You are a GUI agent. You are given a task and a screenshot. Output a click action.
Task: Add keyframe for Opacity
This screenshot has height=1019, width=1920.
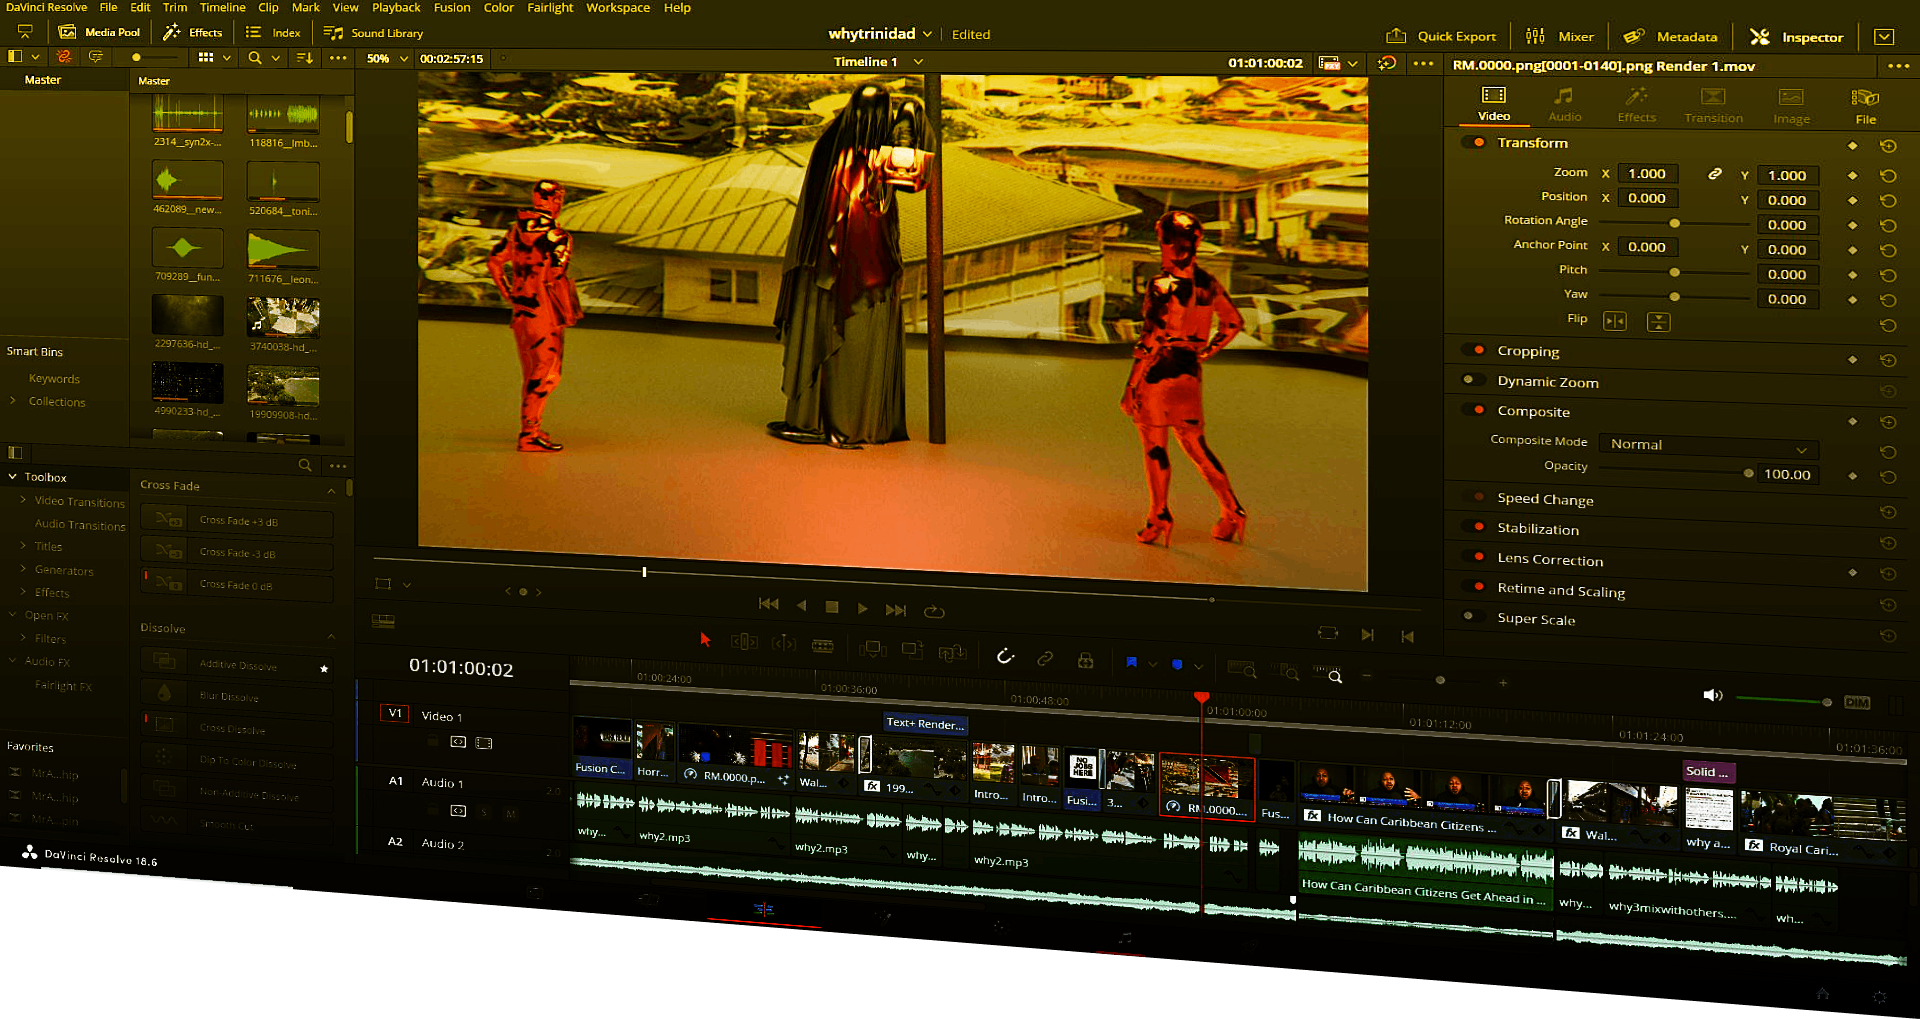tap(1853, 476)
